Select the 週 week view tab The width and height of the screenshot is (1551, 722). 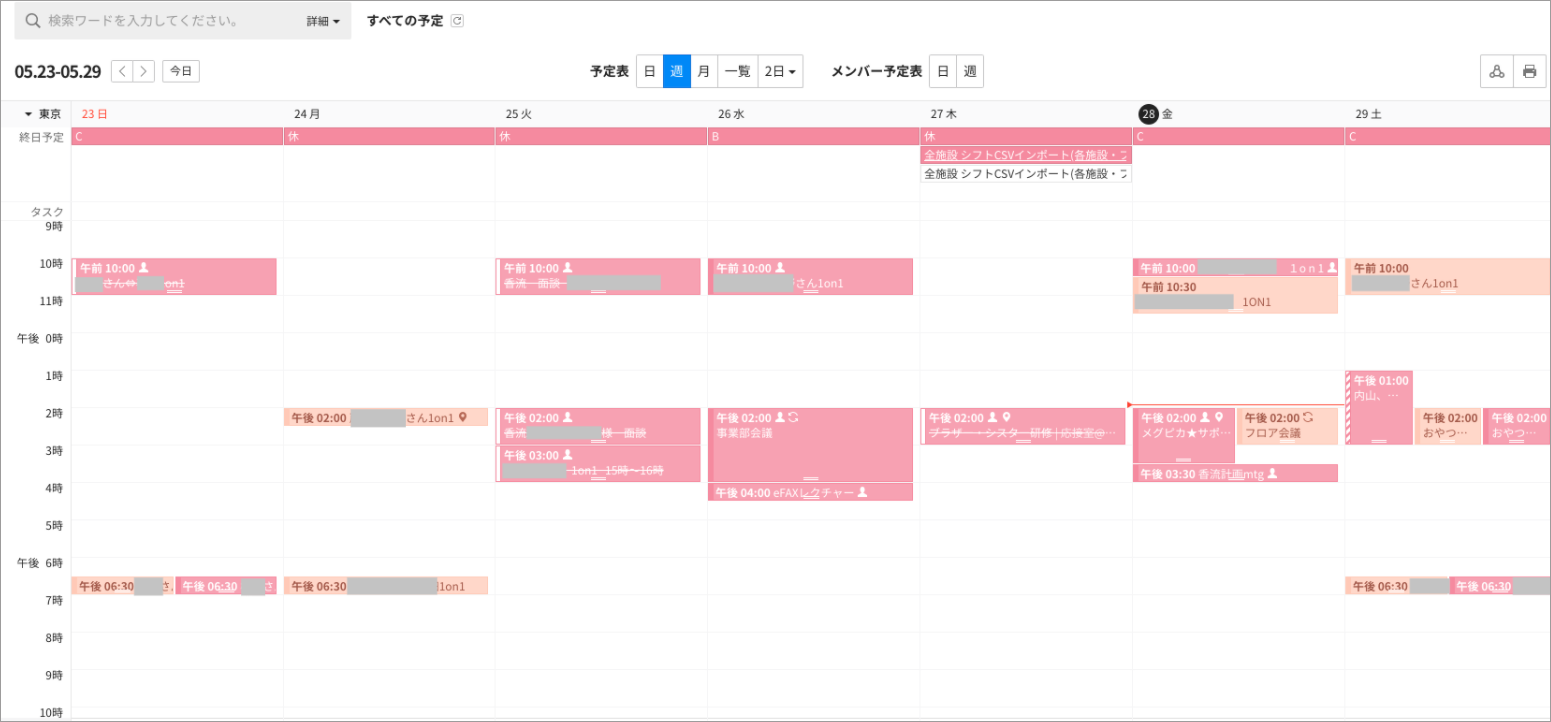(677, 71)
